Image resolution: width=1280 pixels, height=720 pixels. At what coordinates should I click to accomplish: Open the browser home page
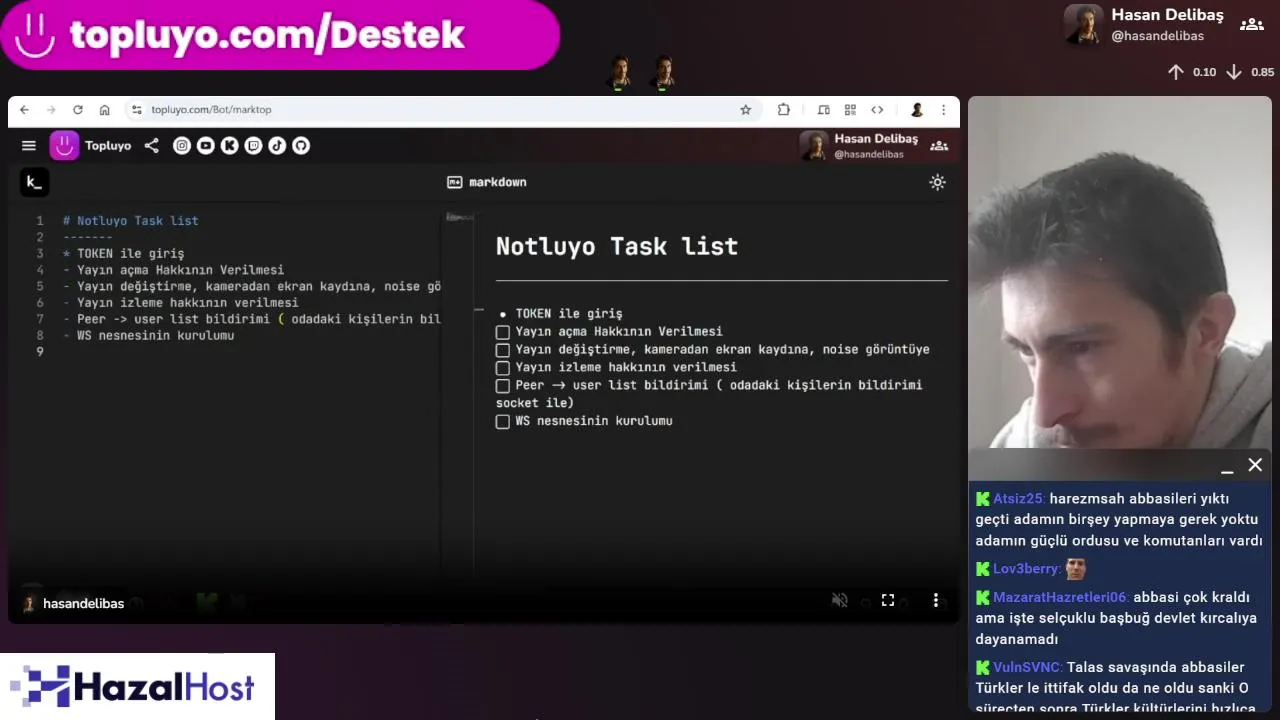pos(105,110)
